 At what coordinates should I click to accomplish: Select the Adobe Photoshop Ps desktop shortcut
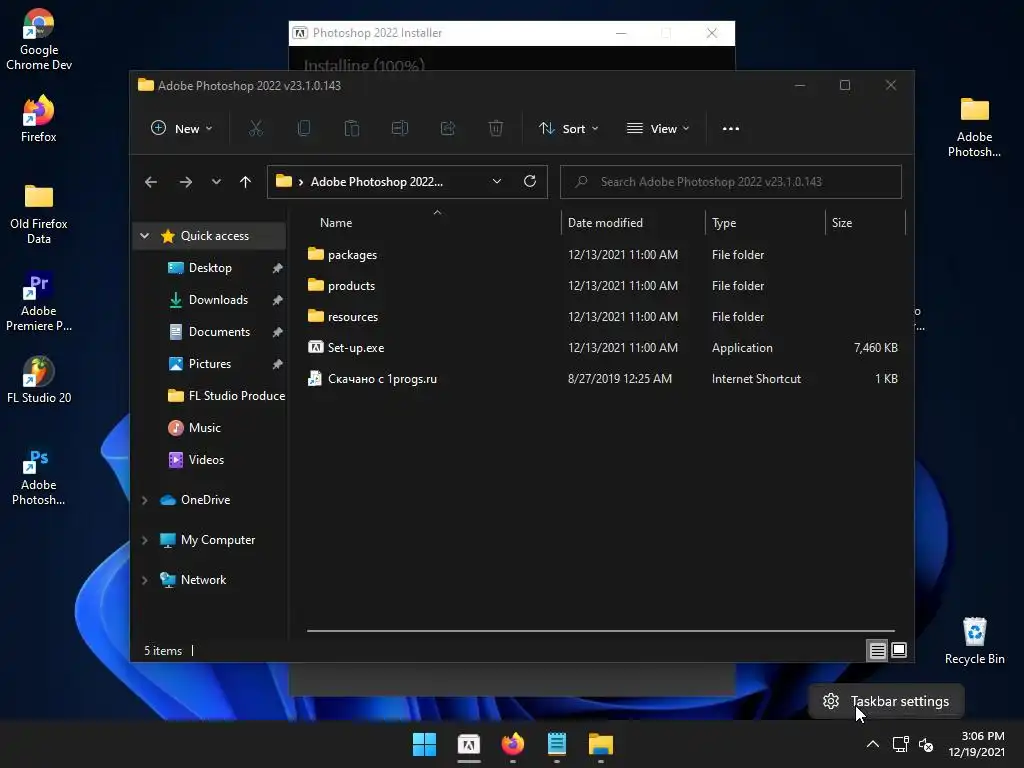pyautogui.click(x=39, y=477)
